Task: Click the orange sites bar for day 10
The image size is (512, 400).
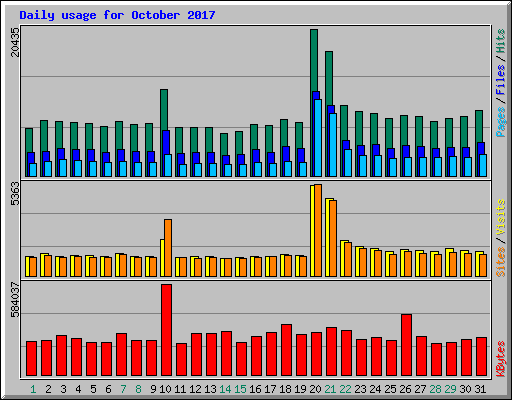Action: tap(168, 248)
